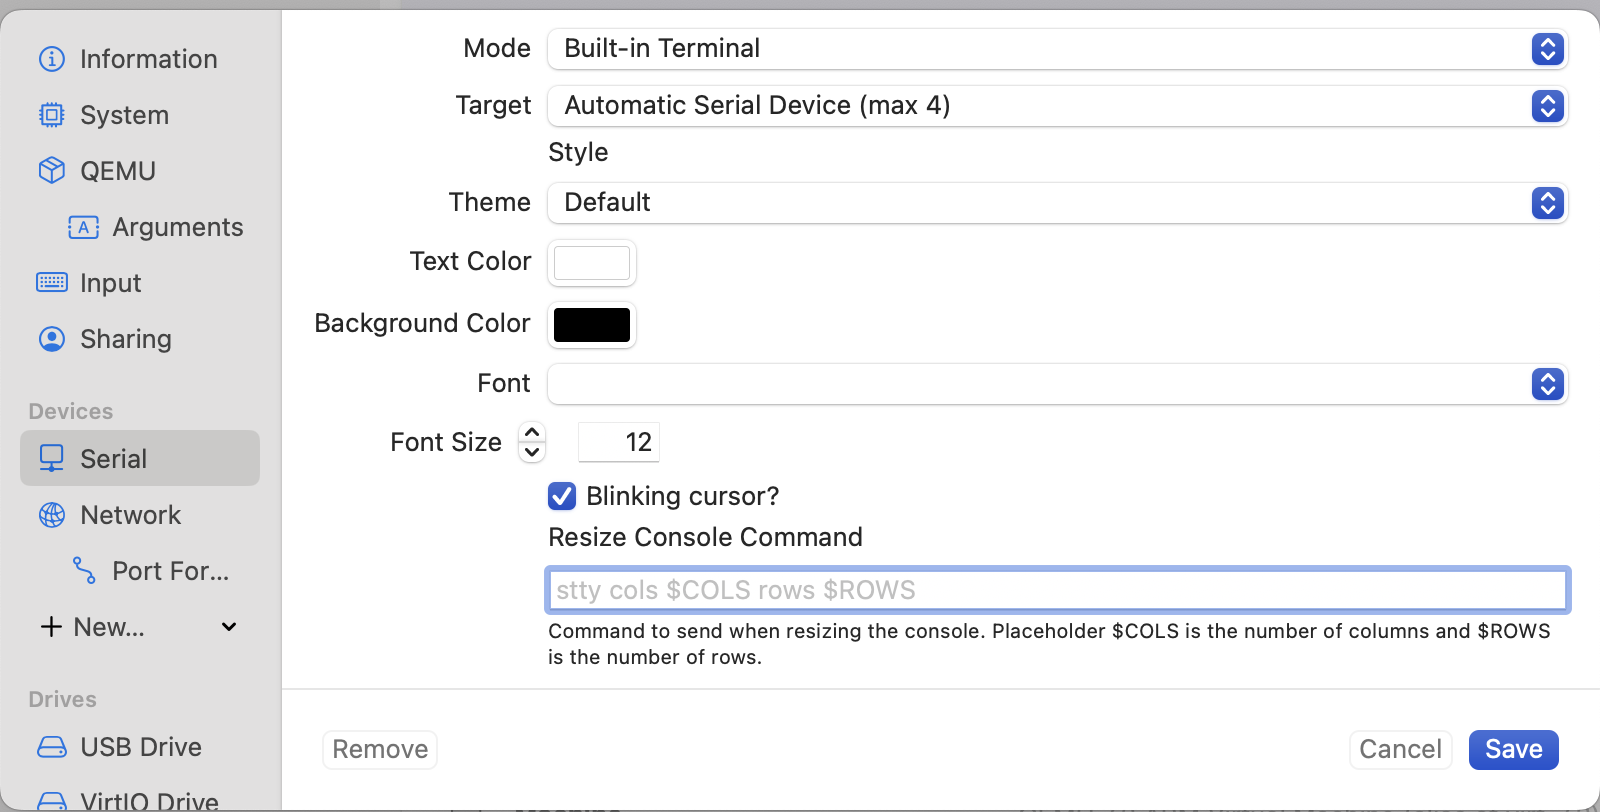The width and height of the screenshot is (1600, 812).
Task: Disable the Blinking cursor checkbox
Action: (x=562, y=496)
